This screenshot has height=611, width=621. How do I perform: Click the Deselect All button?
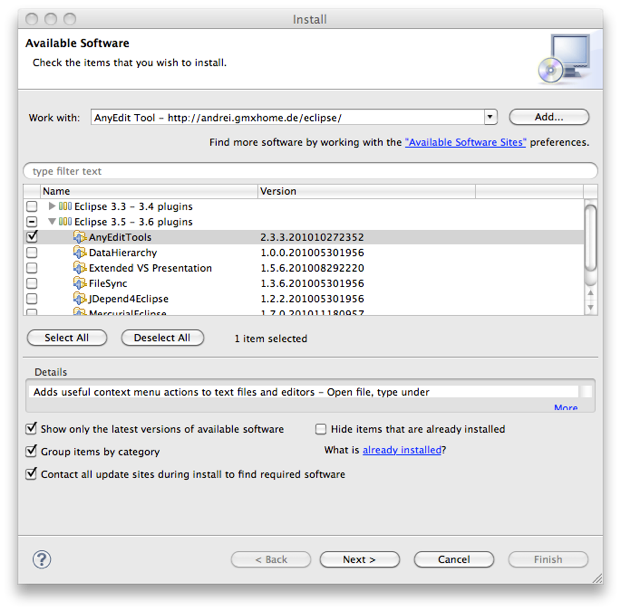(x=162, y=338)
